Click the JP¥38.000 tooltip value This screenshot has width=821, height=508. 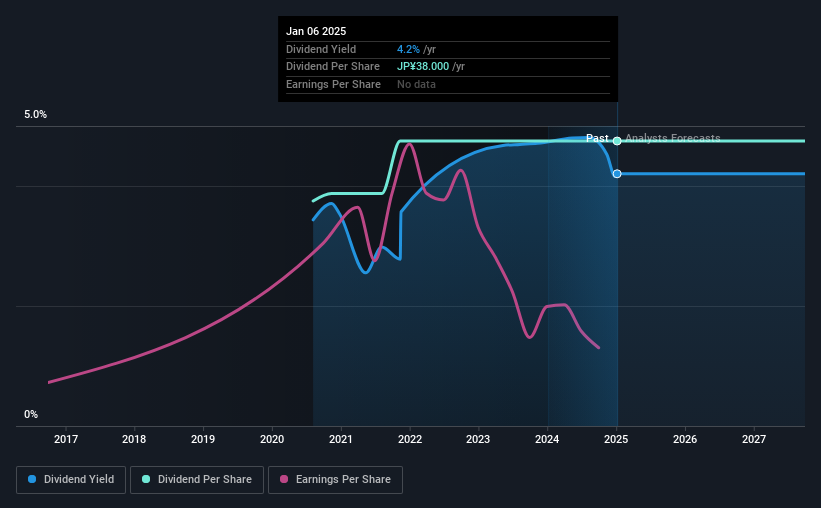[423, 67]
